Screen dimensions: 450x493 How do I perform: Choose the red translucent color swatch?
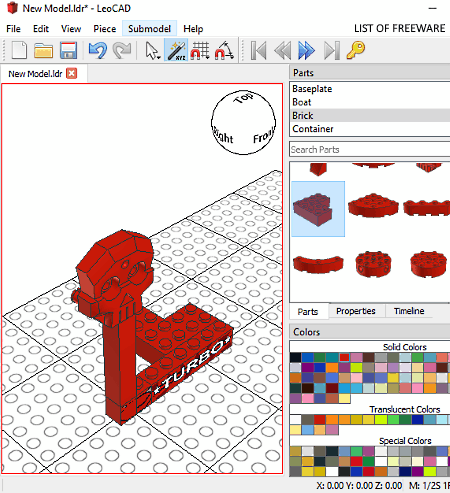point(320,420)
